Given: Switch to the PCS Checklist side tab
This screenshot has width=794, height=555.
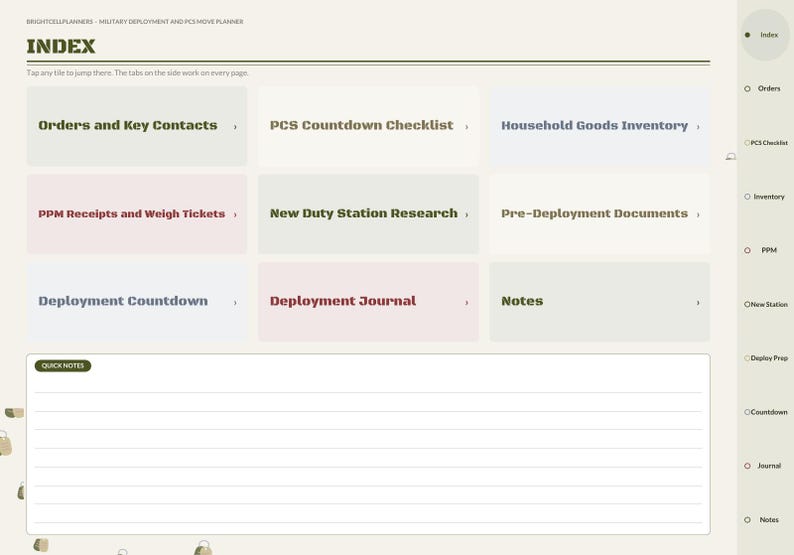Looking at the screenshot, I should (x=765, y=143).
